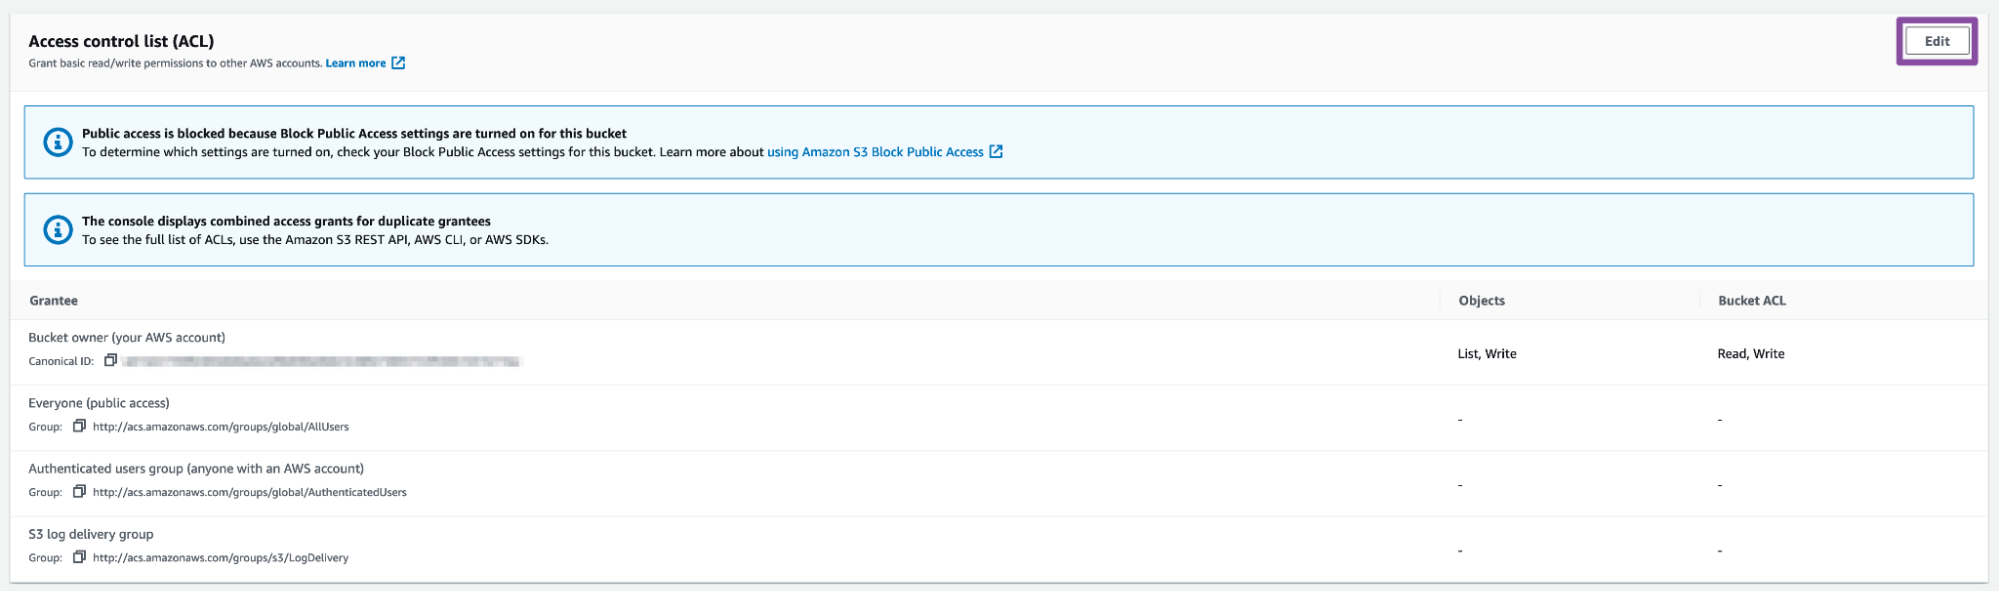Image resolution: width=1999 pixels, height=591 pixels.
Task: Select 'S3 log delivery group' row label
Action: click(x=91, y=534)
